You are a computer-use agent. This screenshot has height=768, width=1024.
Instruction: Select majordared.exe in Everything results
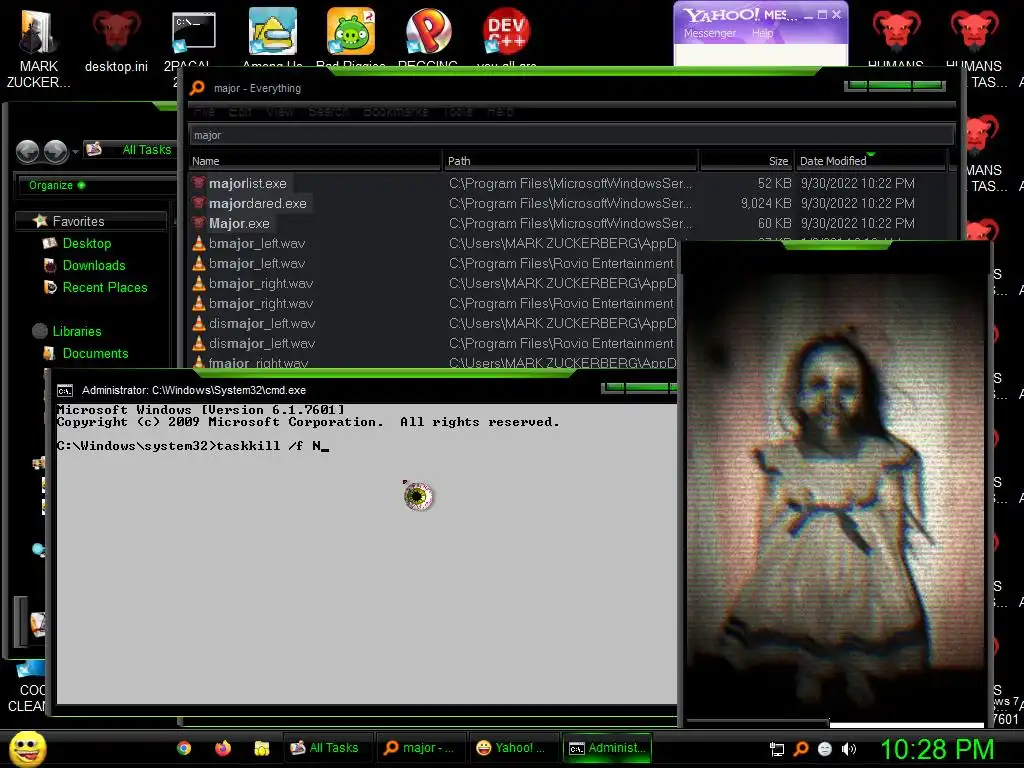pos(257,204)
